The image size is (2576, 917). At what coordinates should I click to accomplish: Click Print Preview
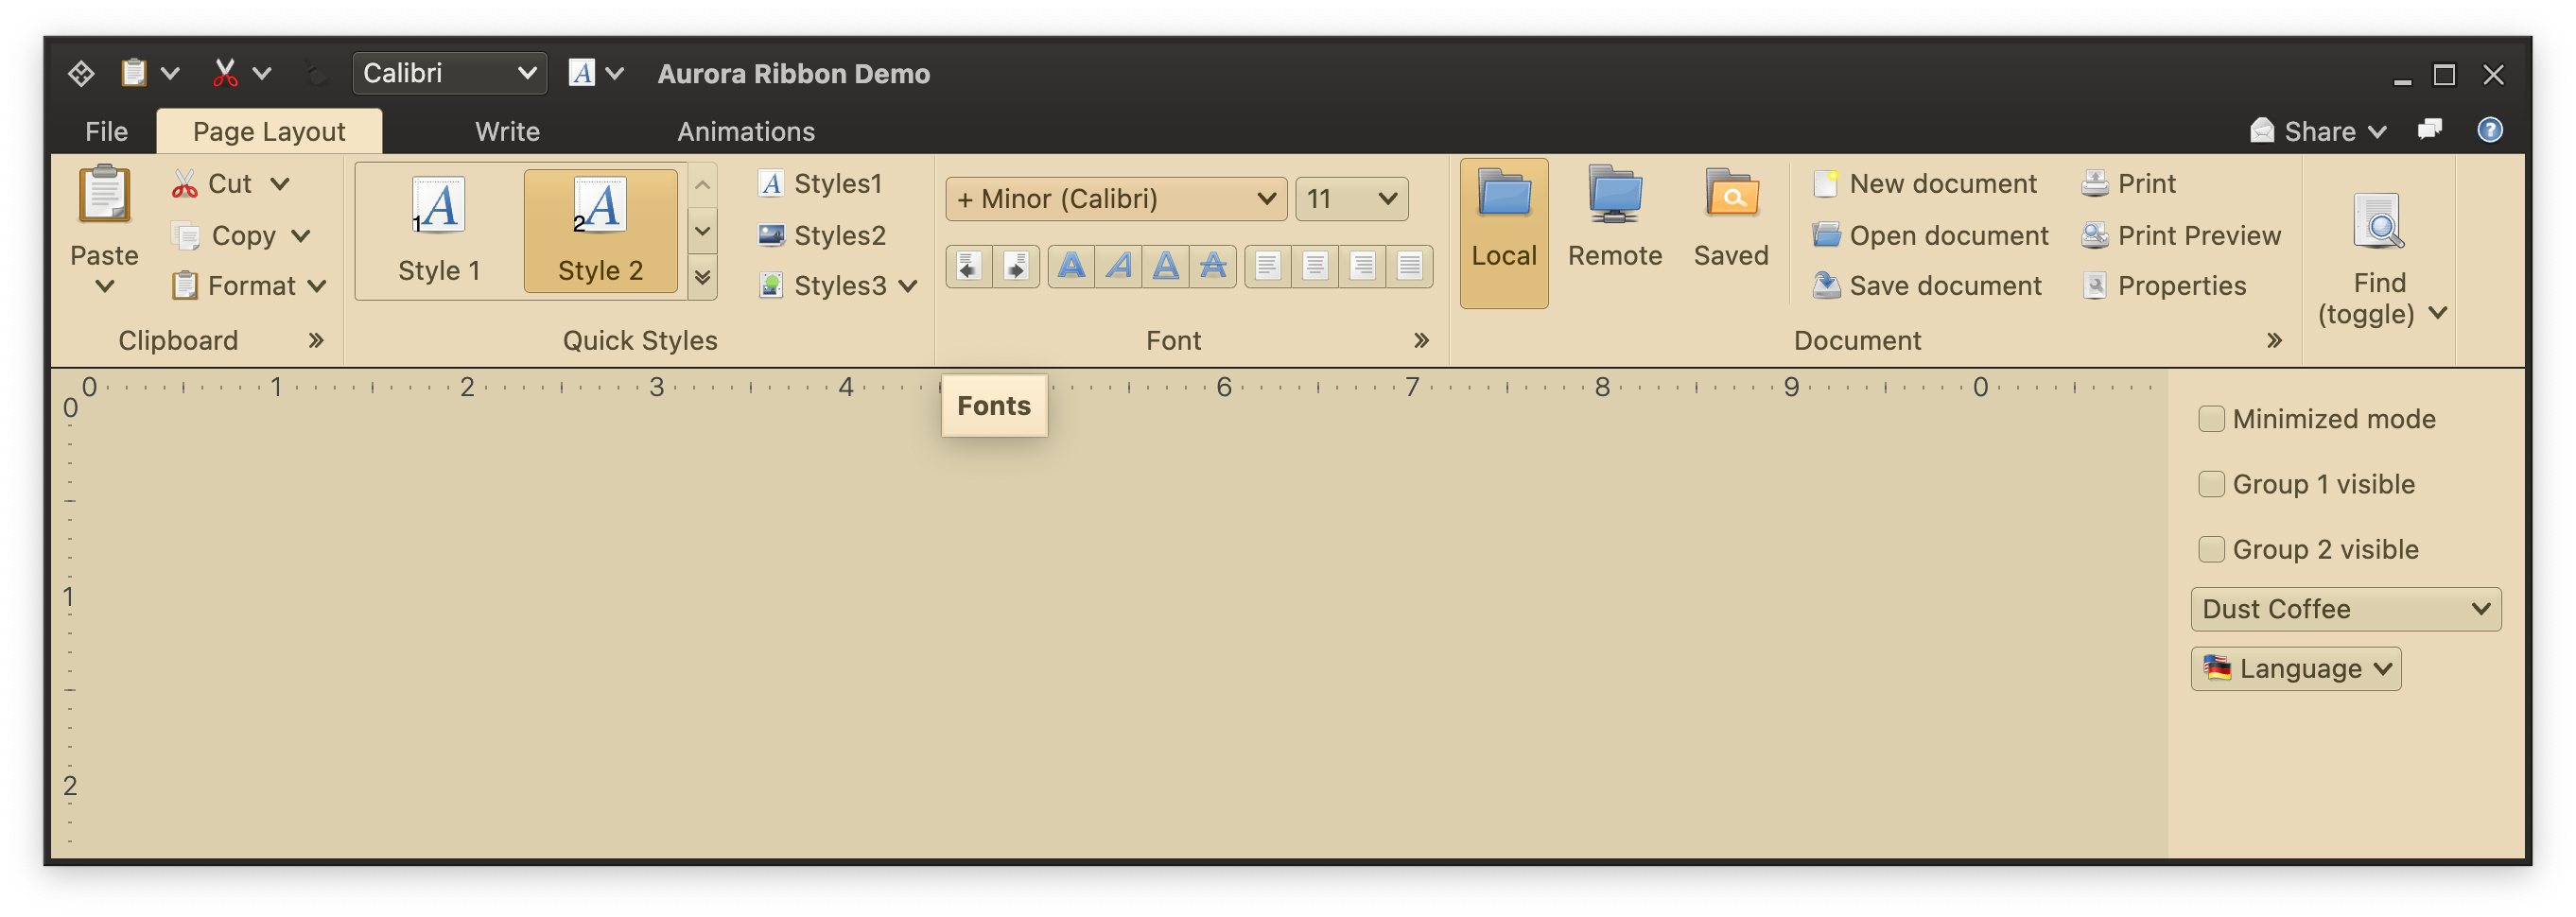(x=2181, y=236)
